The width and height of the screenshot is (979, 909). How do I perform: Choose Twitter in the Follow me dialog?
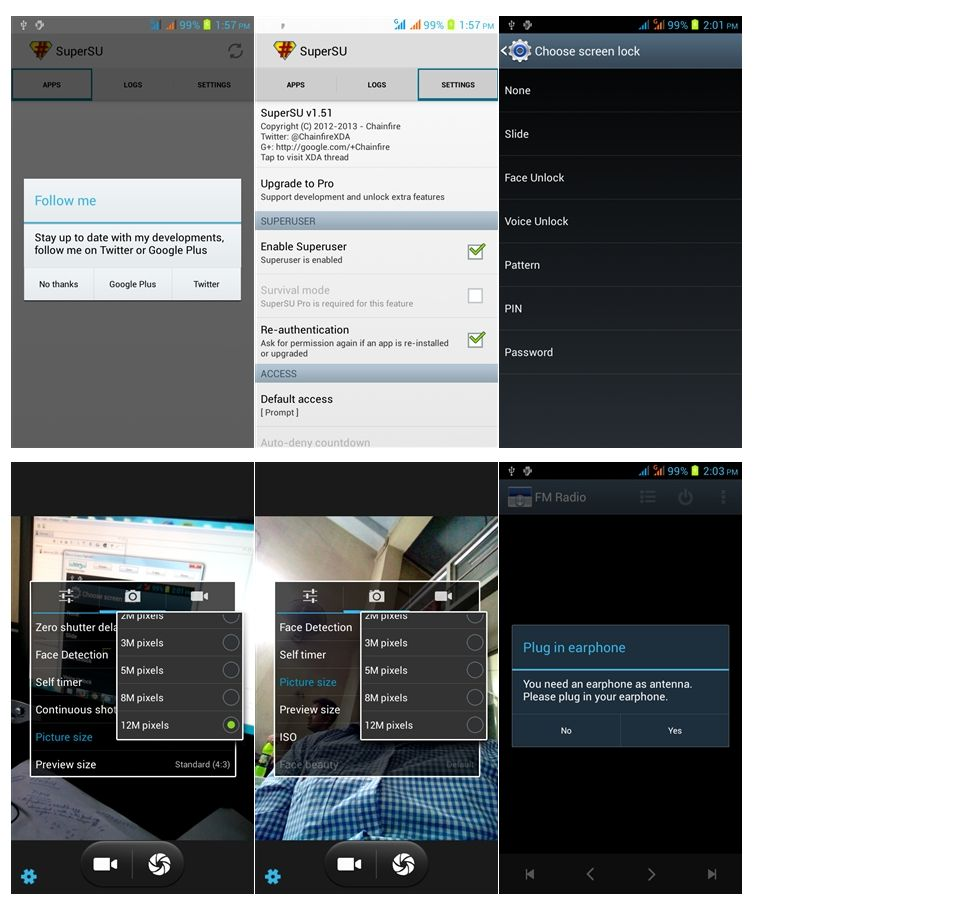pyautogui.click(x=206, y=284)
